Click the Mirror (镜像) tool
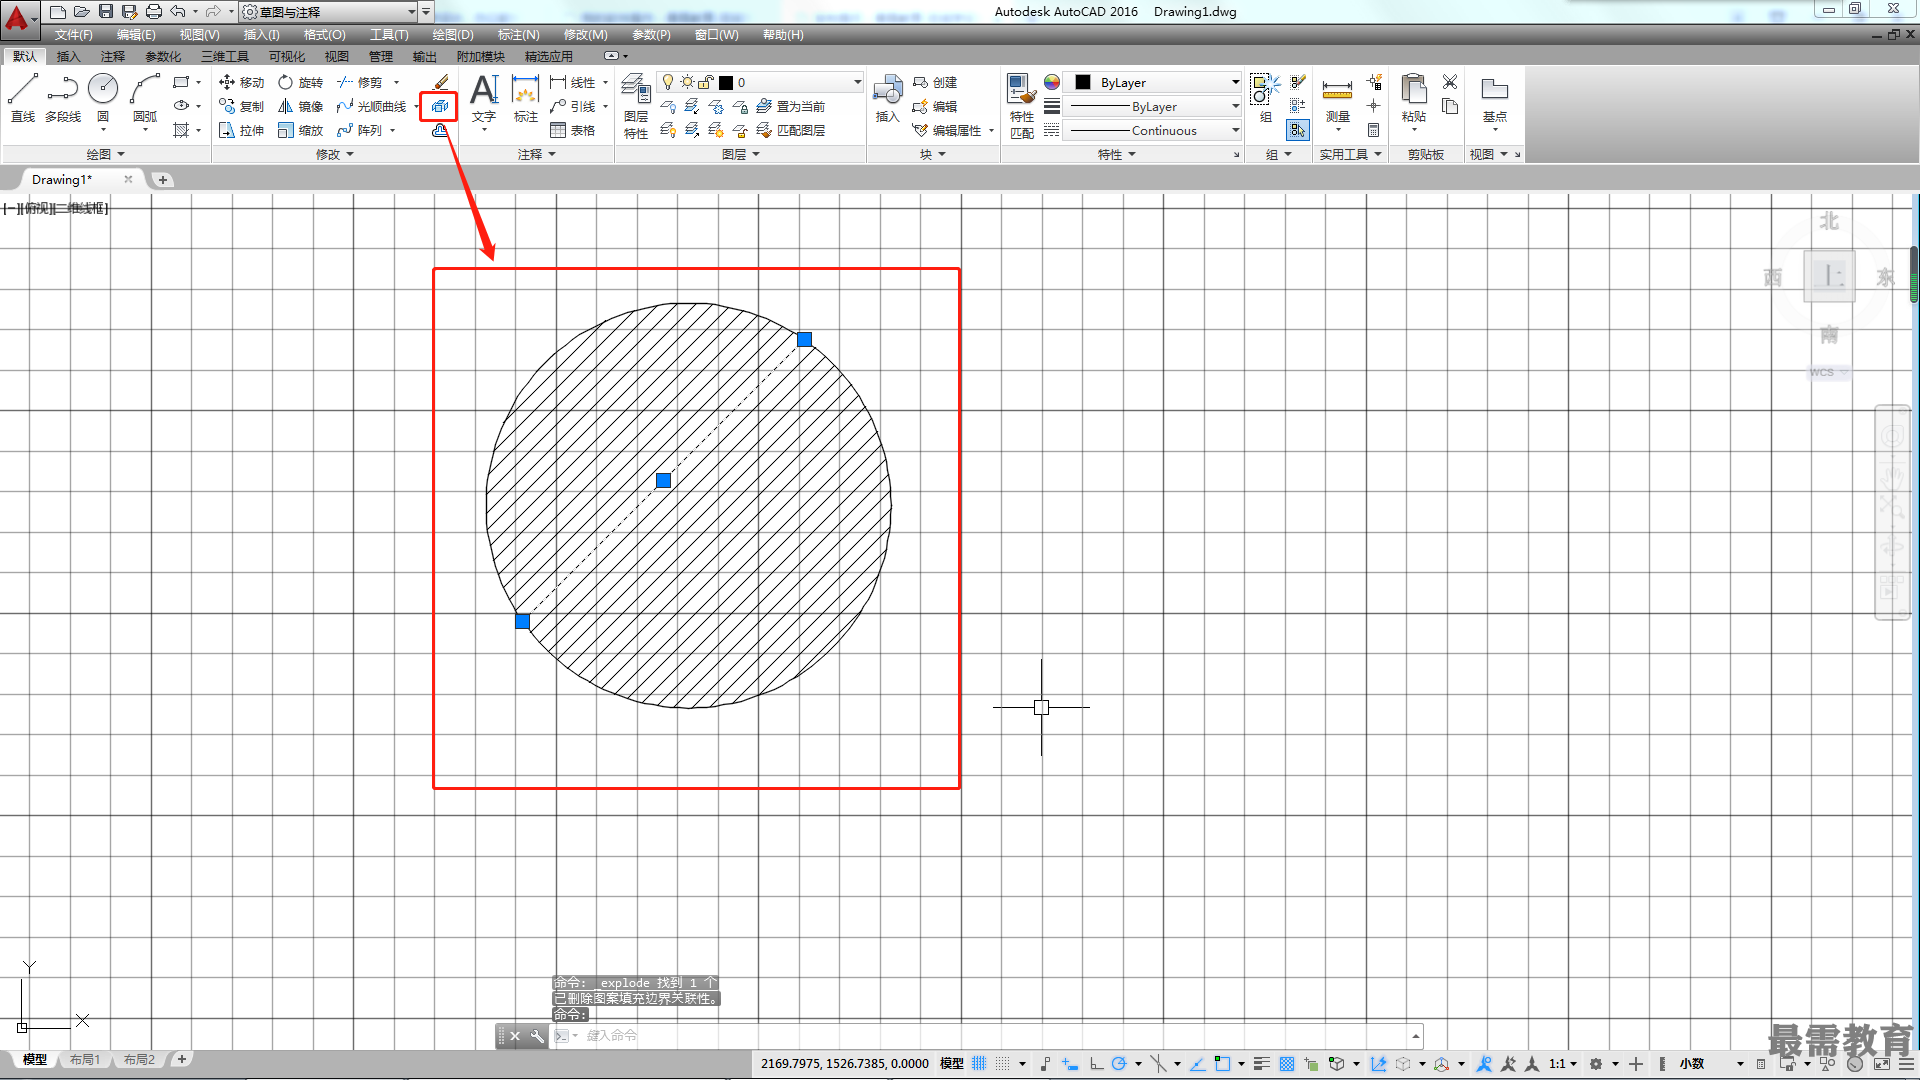 300,106
